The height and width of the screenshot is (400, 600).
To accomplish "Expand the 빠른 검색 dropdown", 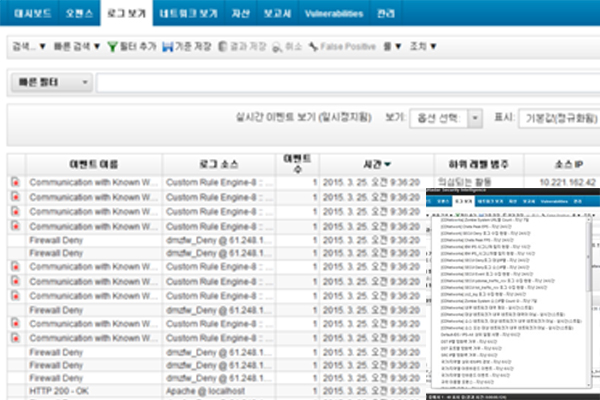I will coord(77,47).
